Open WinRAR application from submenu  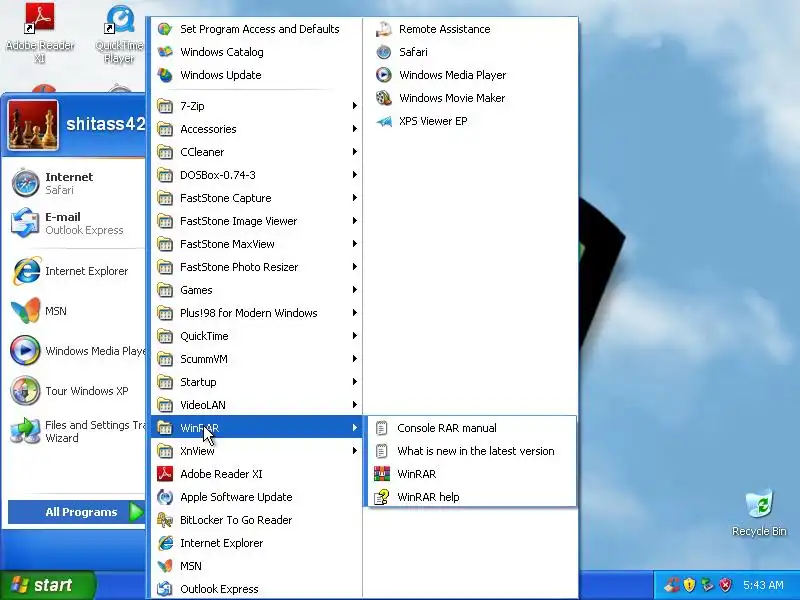click(x=471, y=474)
